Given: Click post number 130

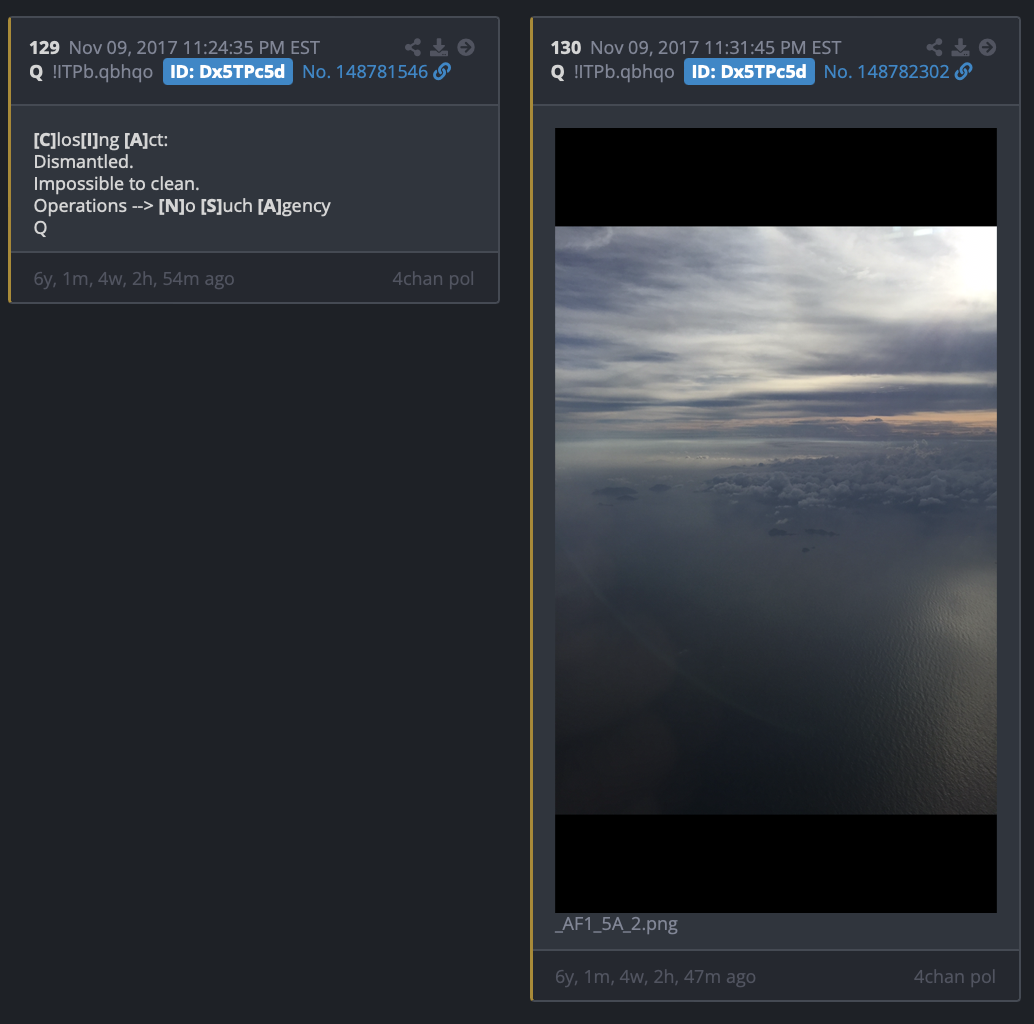Looking at the screenshot, I should point(566,47).
